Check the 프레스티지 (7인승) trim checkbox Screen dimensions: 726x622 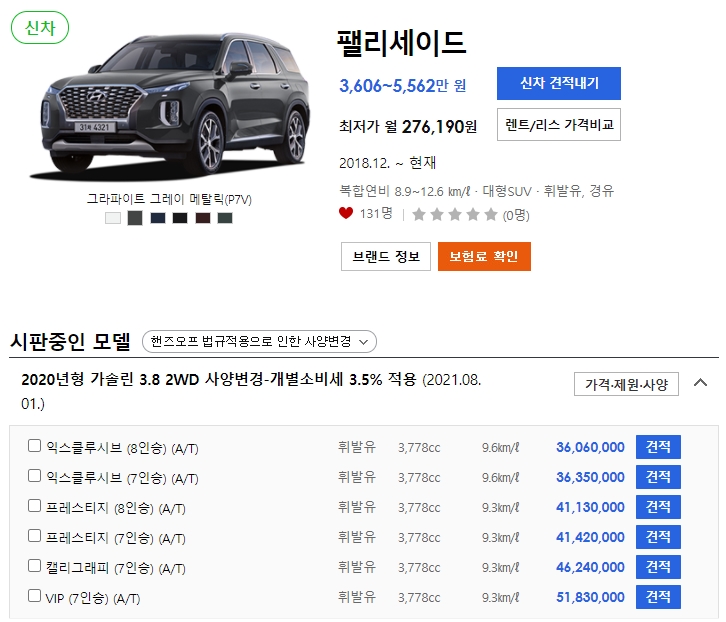[x=34, y=536]
